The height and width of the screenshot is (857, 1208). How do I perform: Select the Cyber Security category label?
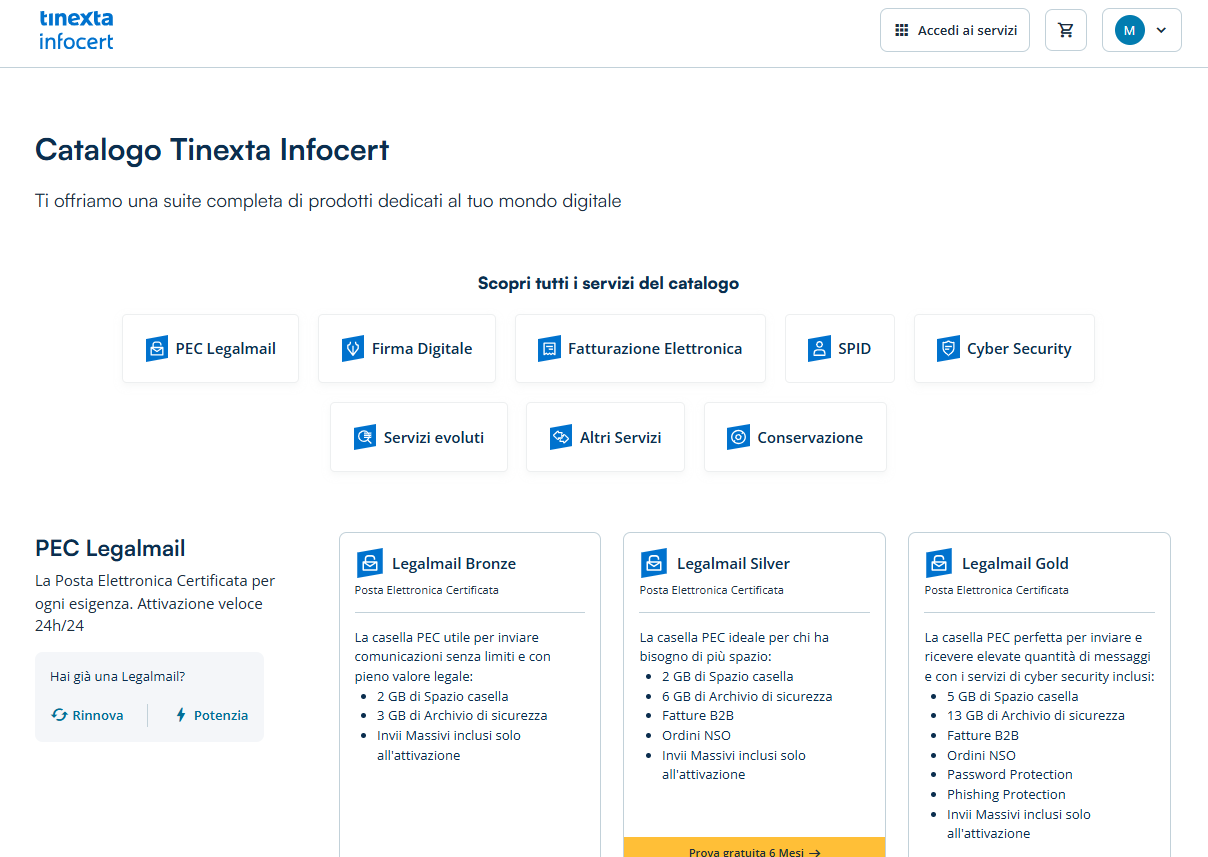point(1019,349)
